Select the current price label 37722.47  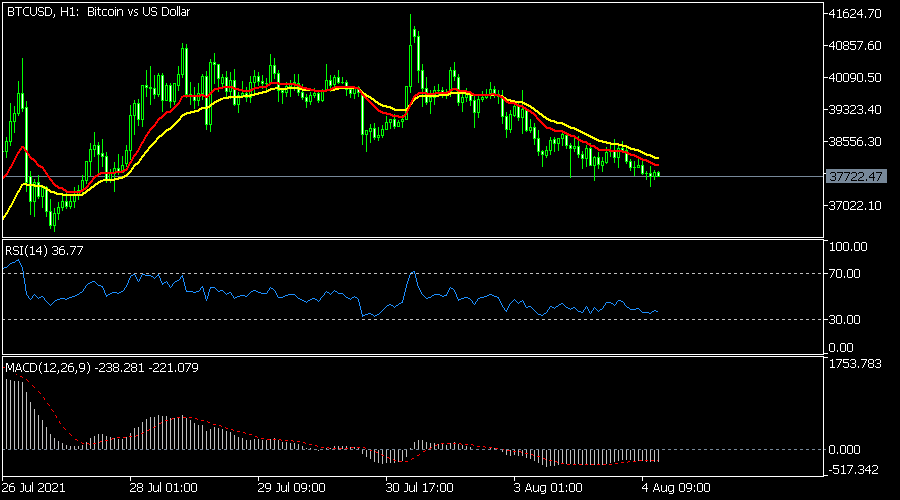856,176
